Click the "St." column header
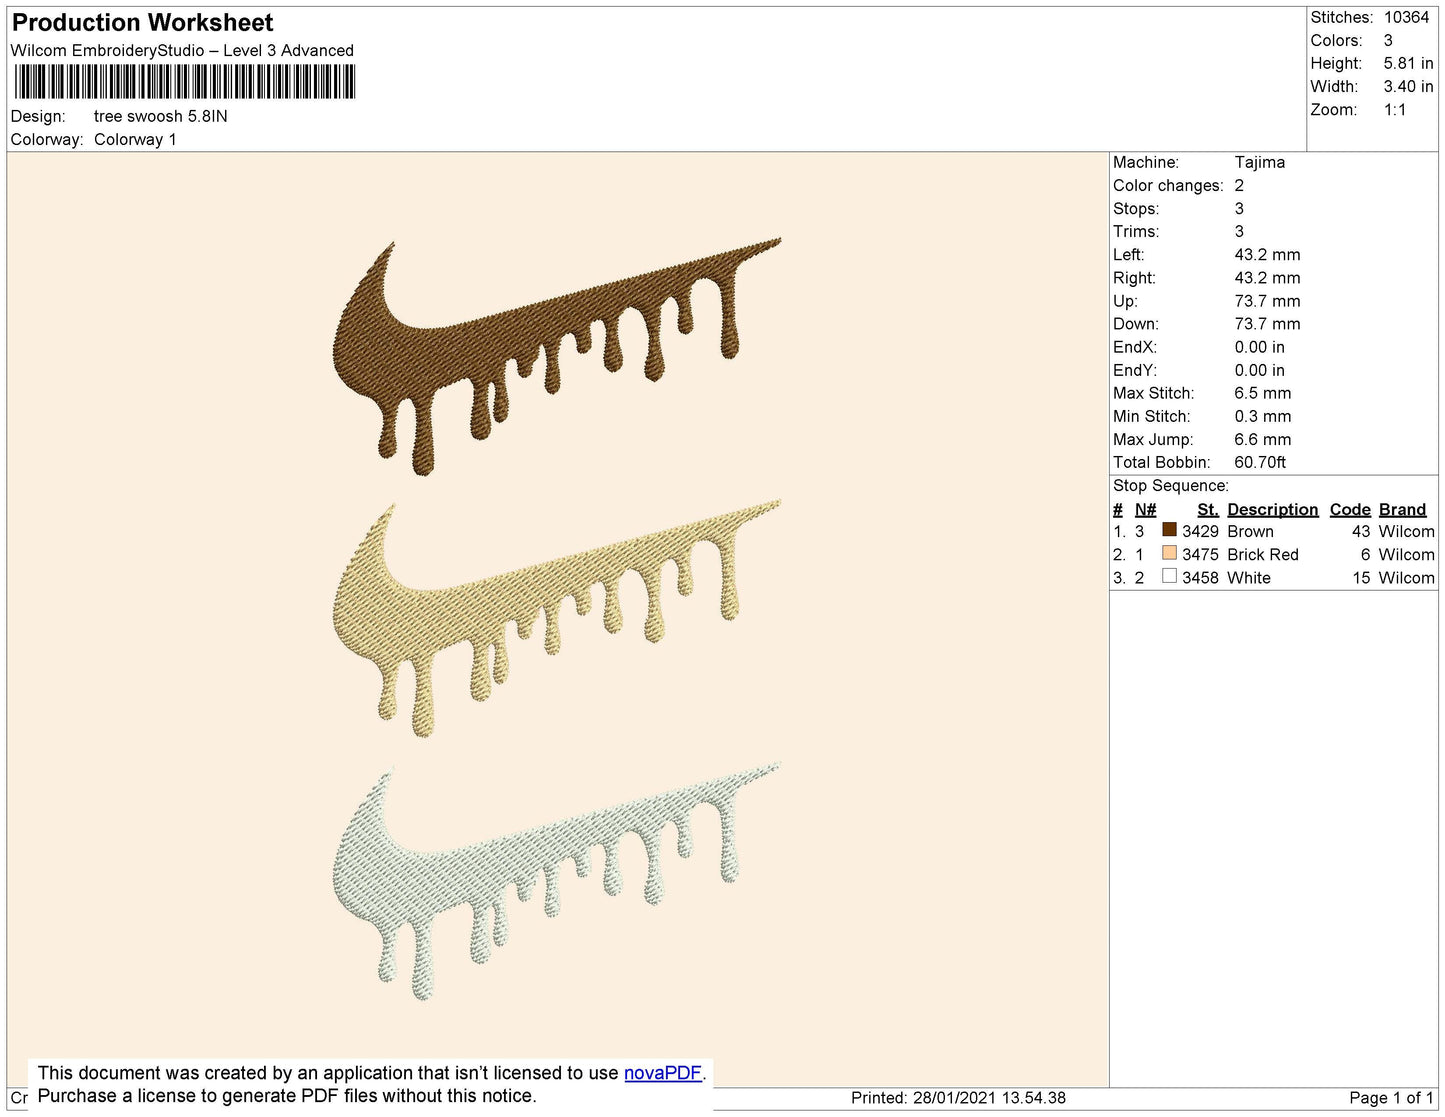 pyautogui.click(x=1208, y=510)
